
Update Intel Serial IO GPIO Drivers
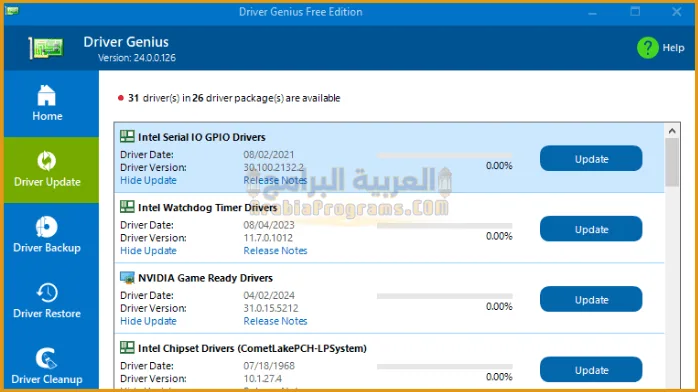[591, 158]
